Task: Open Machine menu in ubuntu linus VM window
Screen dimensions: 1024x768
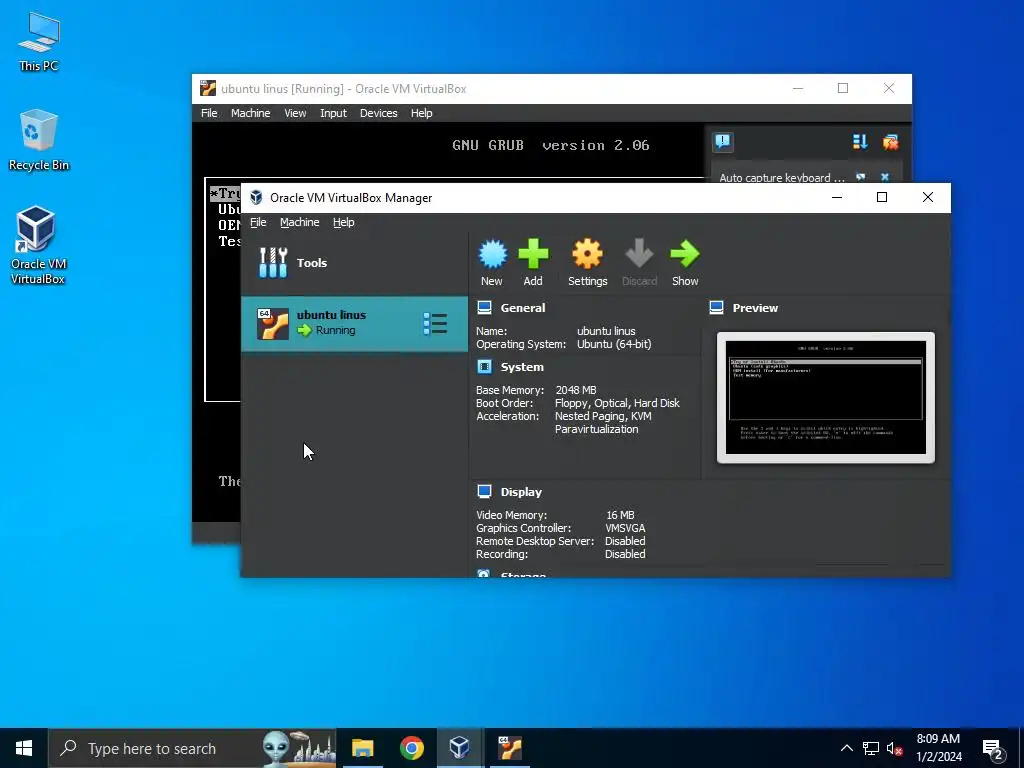Action: [x=250, y=113]
